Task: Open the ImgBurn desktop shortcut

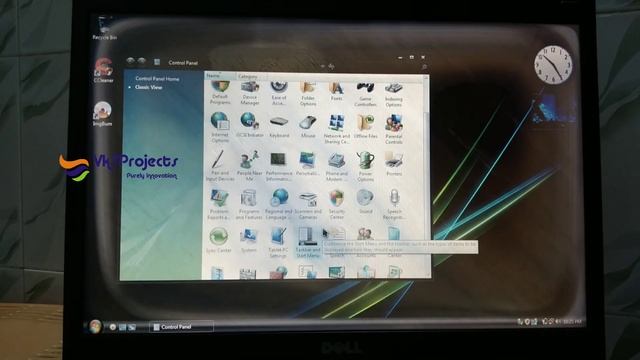Action: (x=102, y=113)
